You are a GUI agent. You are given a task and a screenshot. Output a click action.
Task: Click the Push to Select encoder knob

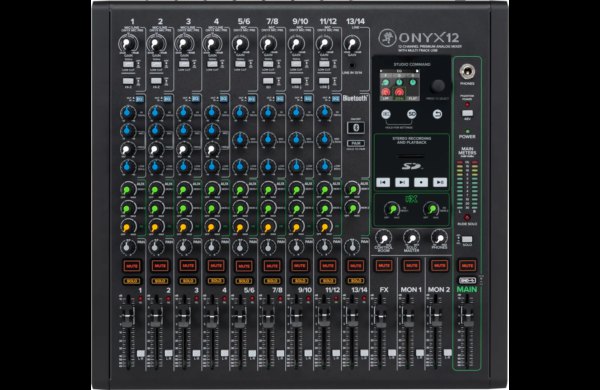pos(438,86)
